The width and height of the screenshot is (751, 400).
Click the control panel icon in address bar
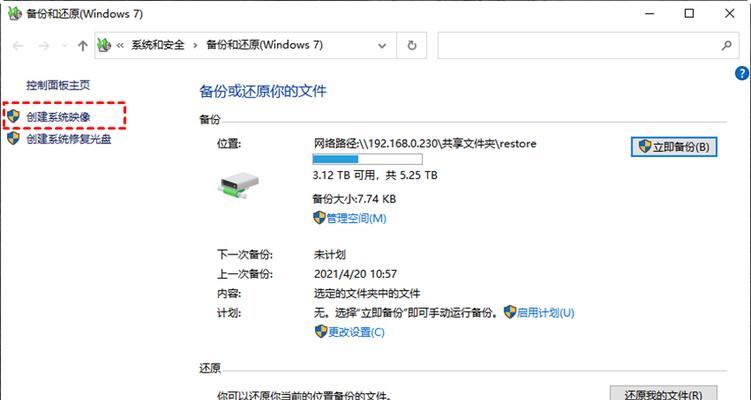[104, 45]
